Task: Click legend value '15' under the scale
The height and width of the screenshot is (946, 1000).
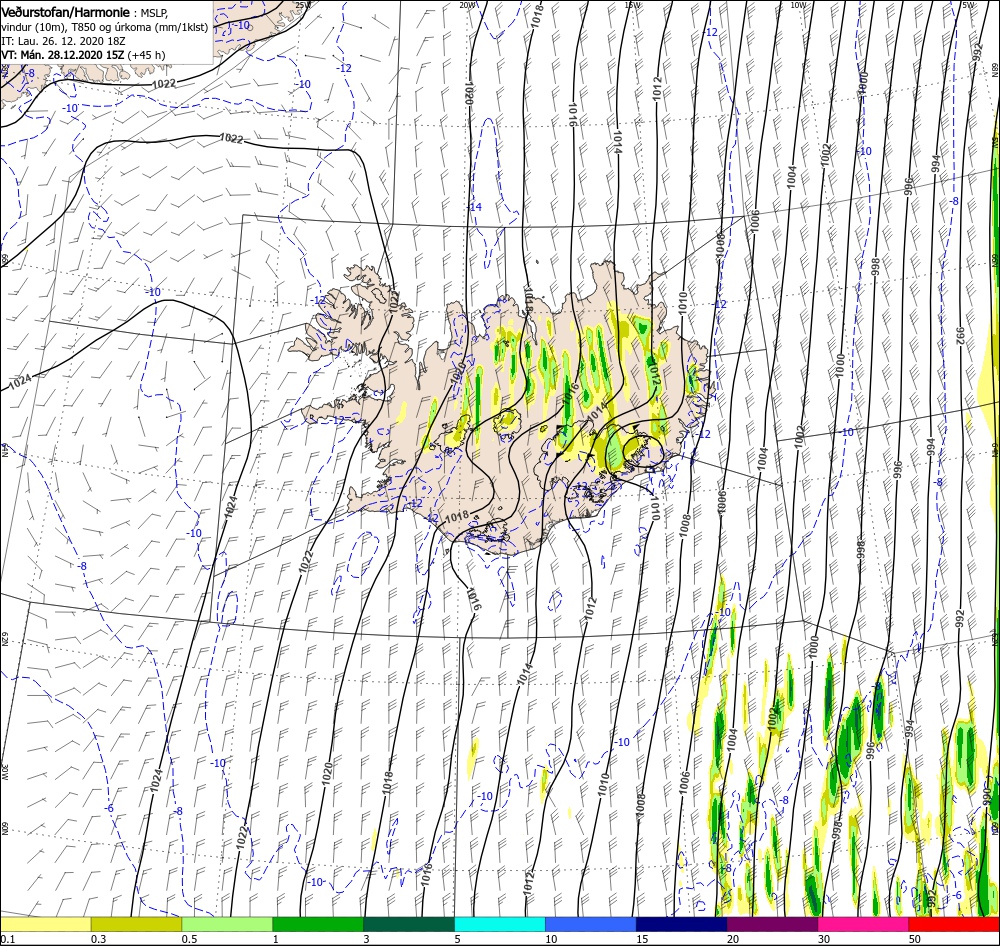Action: [x=642, y=939]
